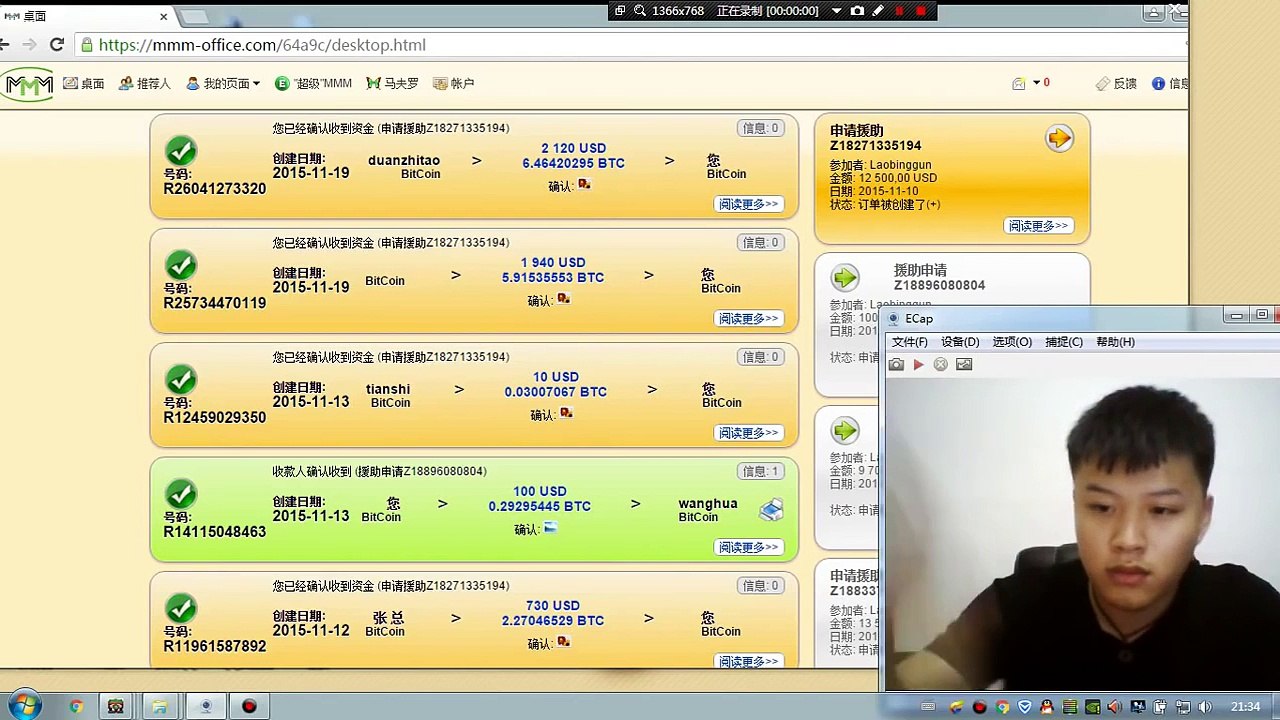
Task: Click the orange arrow on request Z18271335194
Action: (1059, 139)
